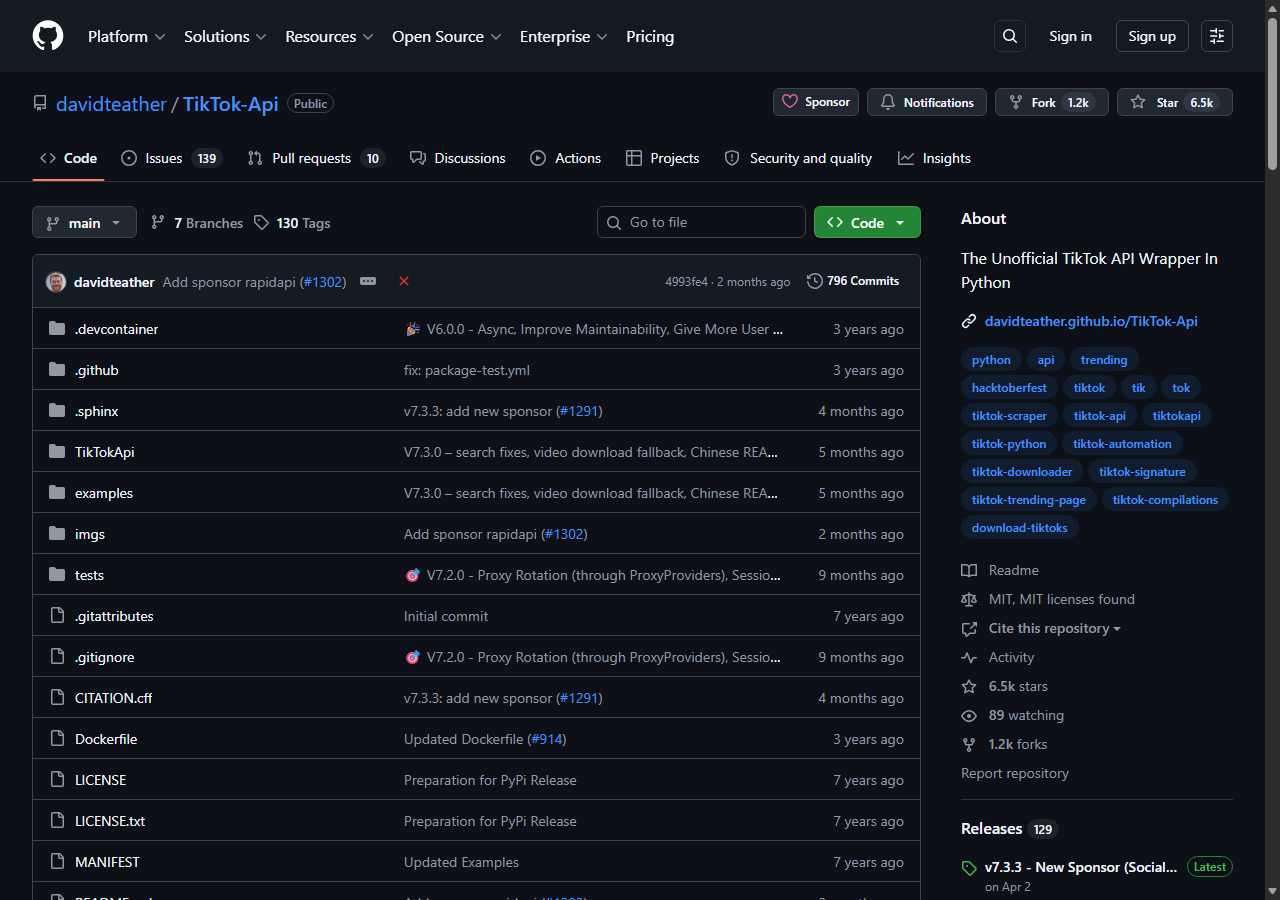The width and height of the screenshot is (1280, 900).
Task: Open the Platform menu
Action: click(126, 36)
